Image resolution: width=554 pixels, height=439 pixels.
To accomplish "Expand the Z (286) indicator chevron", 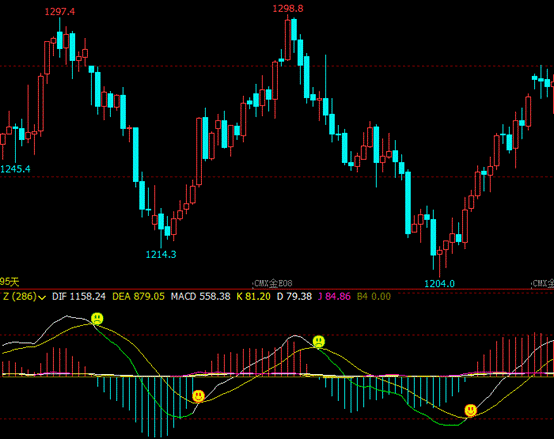I will click(x=42, y=298).
